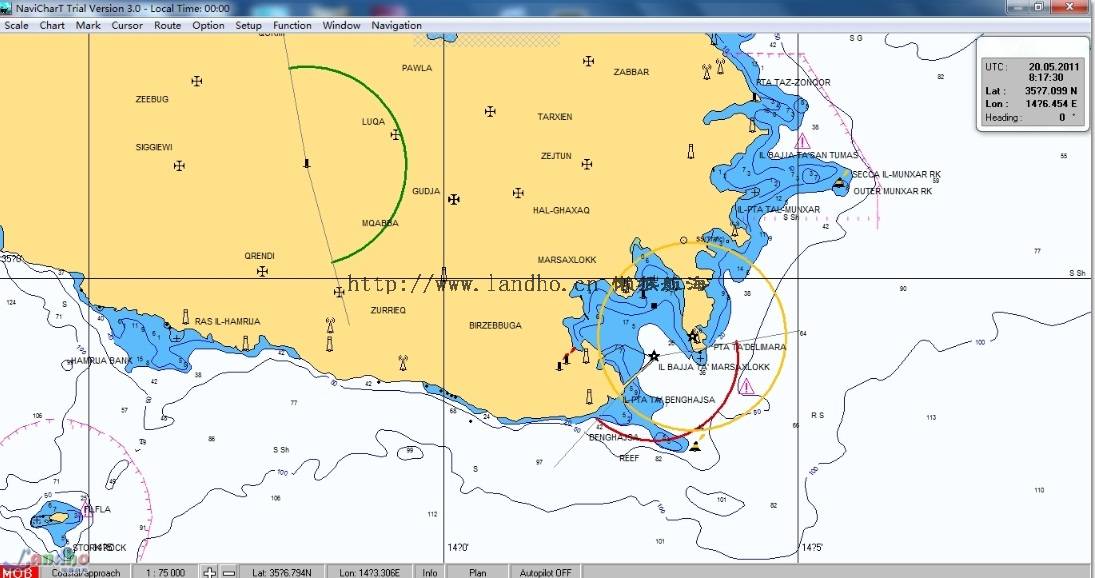The height and width of the screenshot is (578, 1095).
Task: Click the Lat 3576.794N status field
Action: pos(282,572)
